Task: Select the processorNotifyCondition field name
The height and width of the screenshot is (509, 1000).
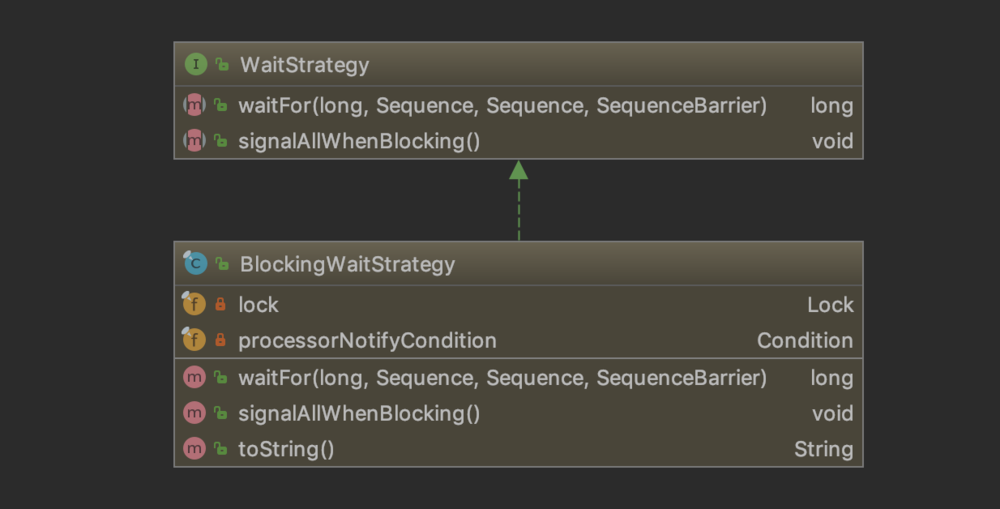Action: click(x=367, y=341)
